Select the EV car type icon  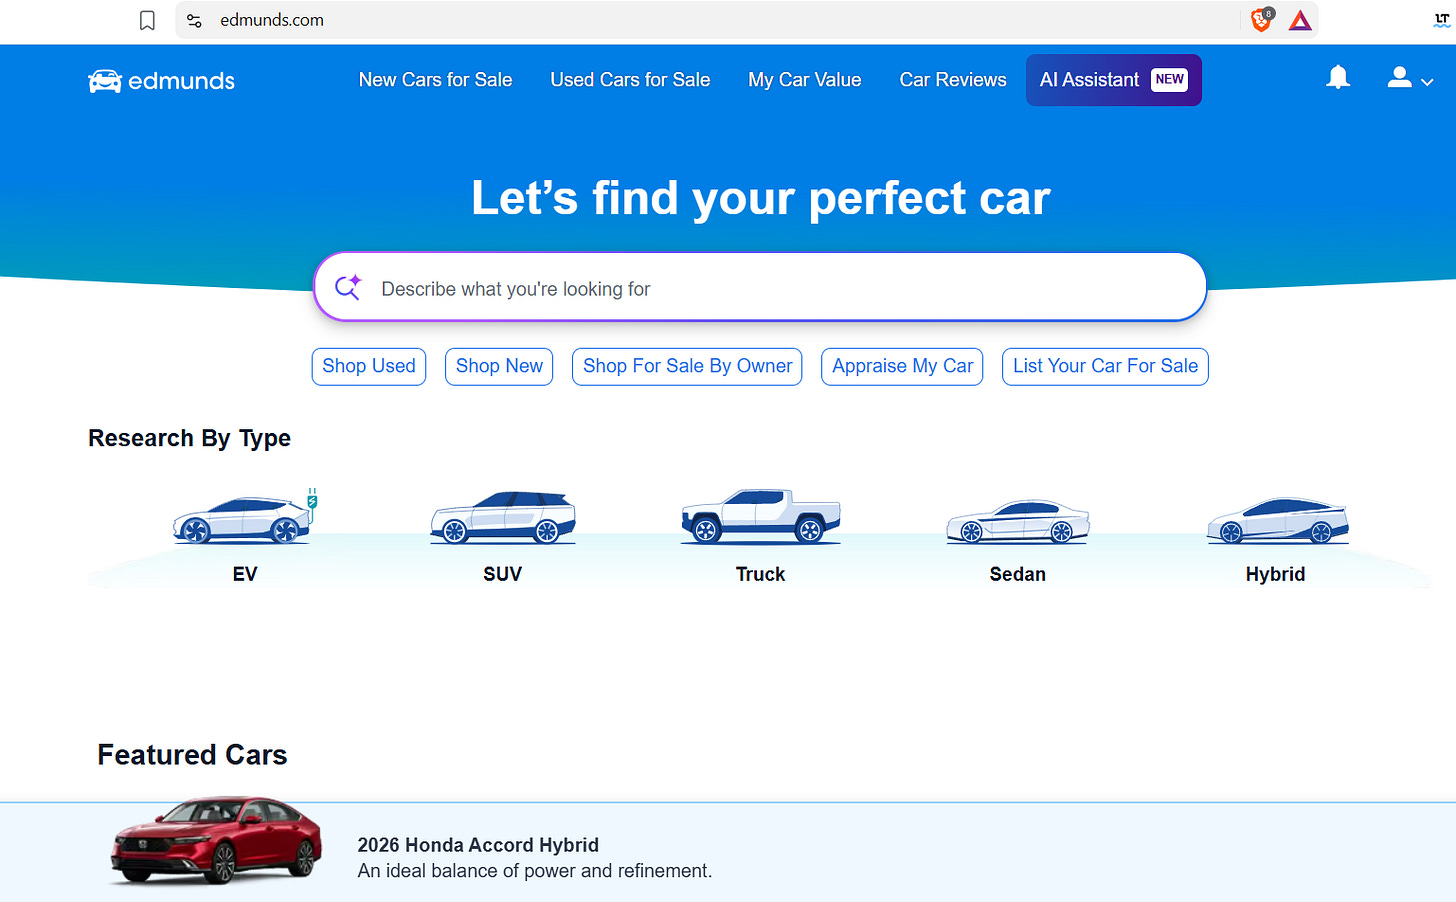(x=245, y=517)
